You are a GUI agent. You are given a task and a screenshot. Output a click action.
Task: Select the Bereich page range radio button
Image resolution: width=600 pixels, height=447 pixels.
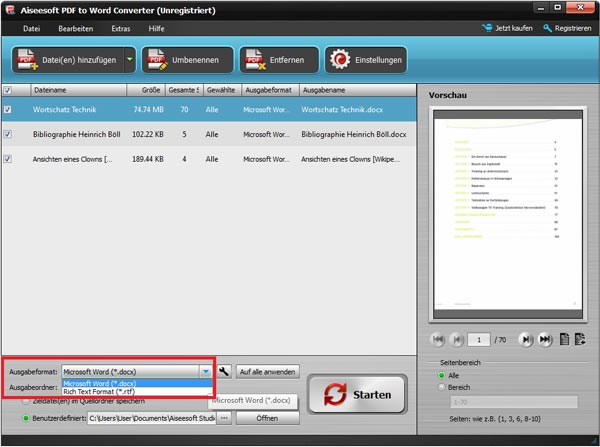(x=439, y=385)
